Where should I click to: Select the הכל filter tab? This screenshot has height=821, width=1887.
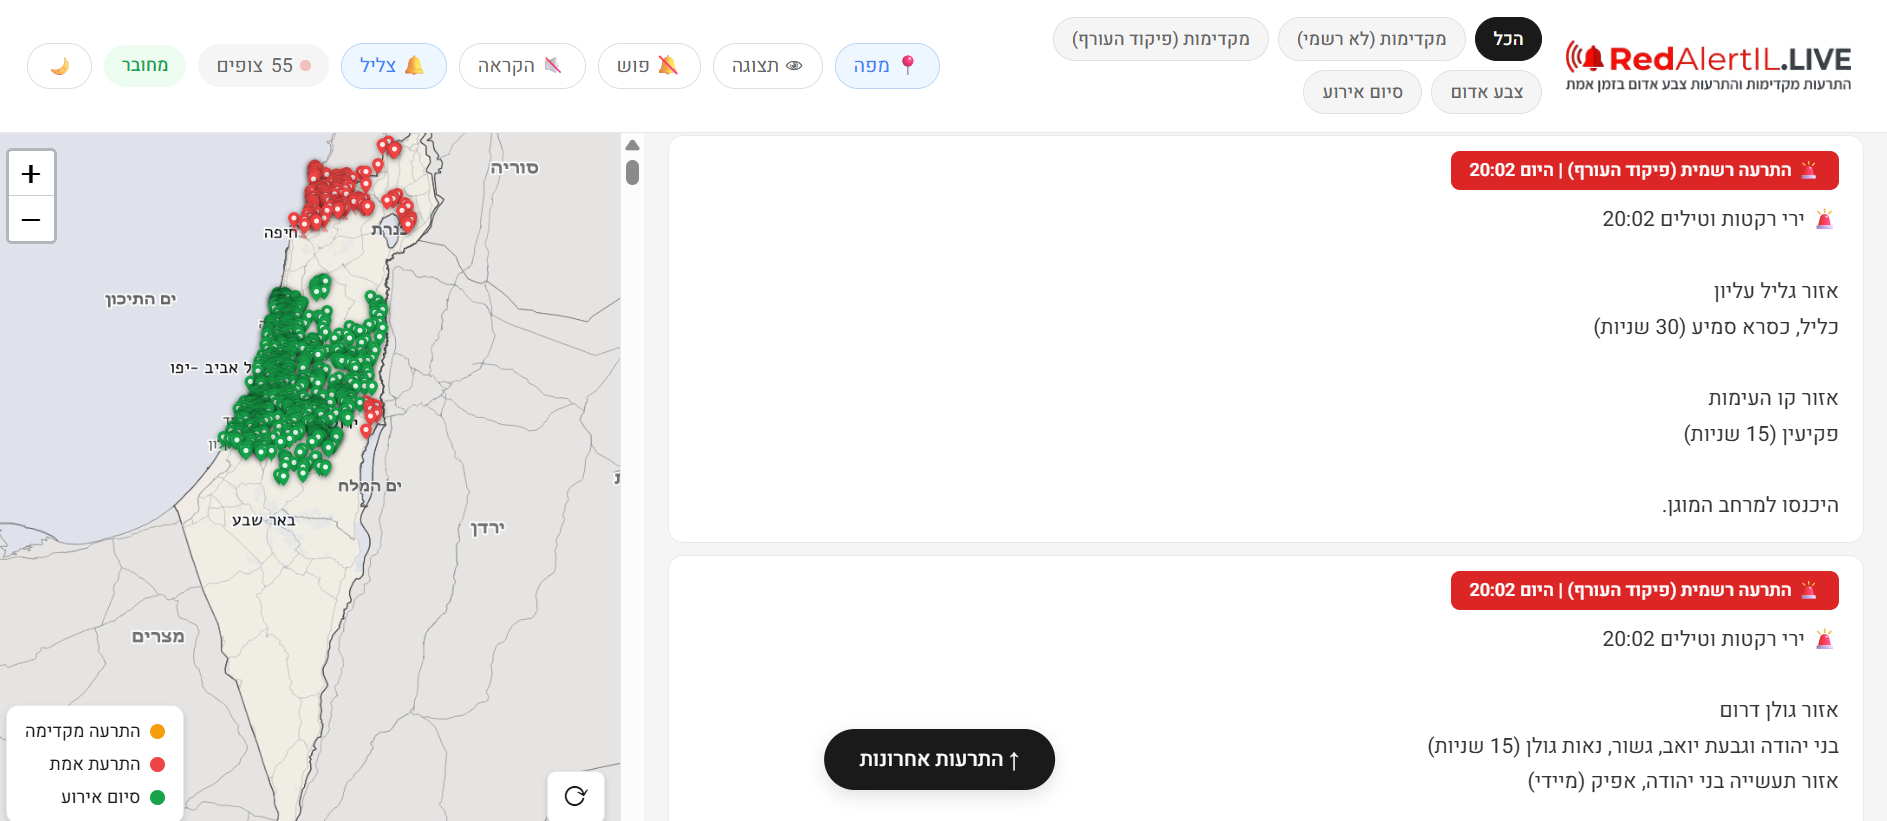point(1507,39)
